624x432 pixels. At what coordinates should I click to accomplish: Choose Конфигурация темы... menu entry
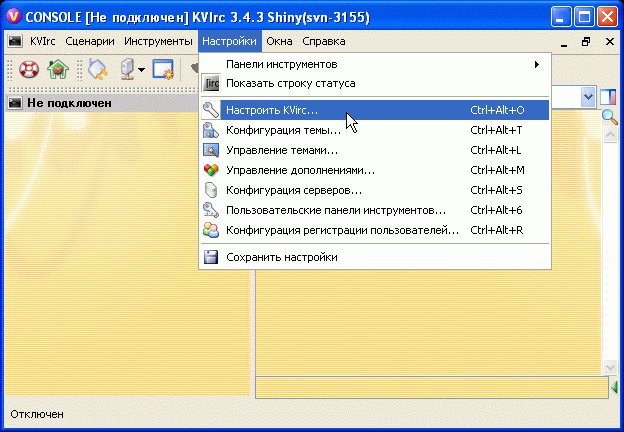pos(375,130)
